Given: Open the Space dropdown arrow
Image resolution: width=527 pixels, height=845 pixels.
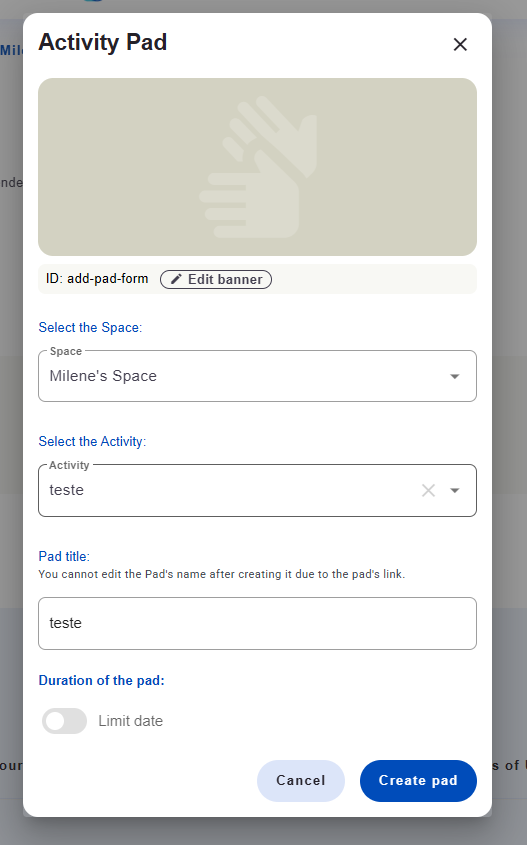Looking at the screenshot, I should 455,376.
